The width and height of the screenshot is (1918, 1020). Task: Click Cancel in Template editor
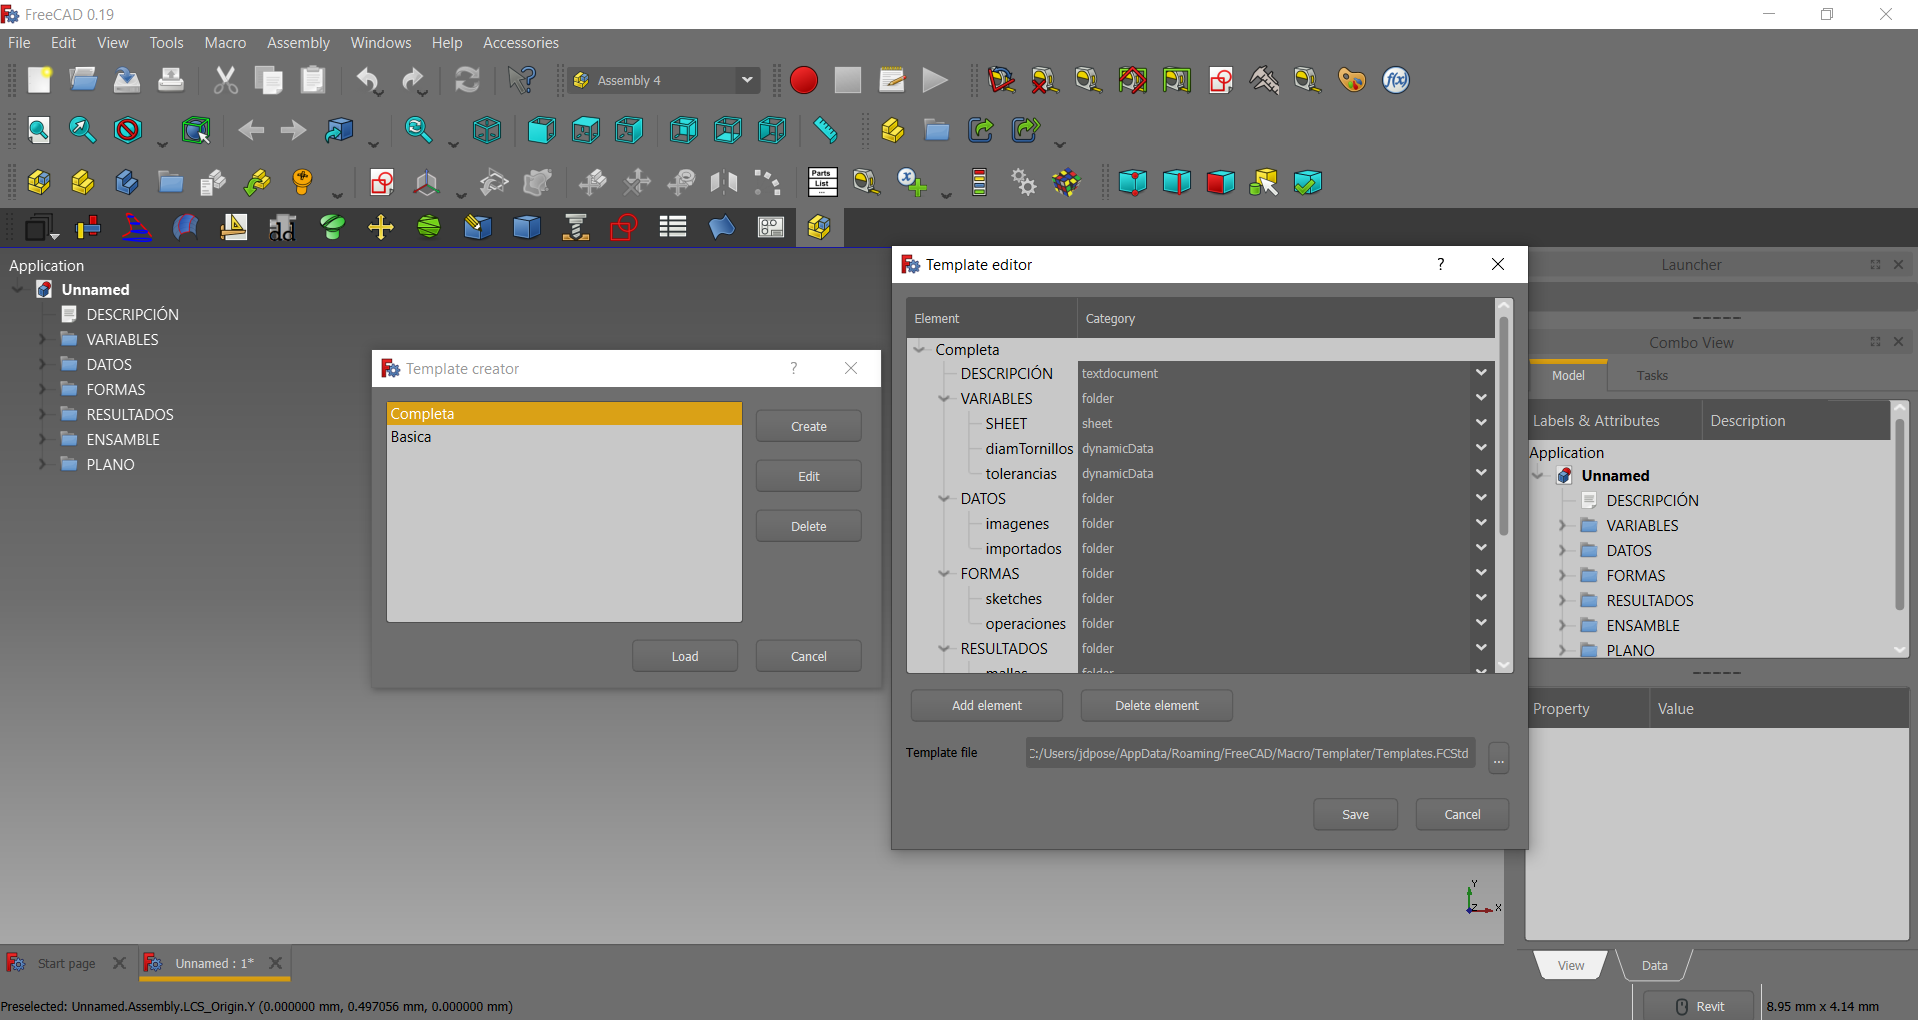[x=1462, y=815]
